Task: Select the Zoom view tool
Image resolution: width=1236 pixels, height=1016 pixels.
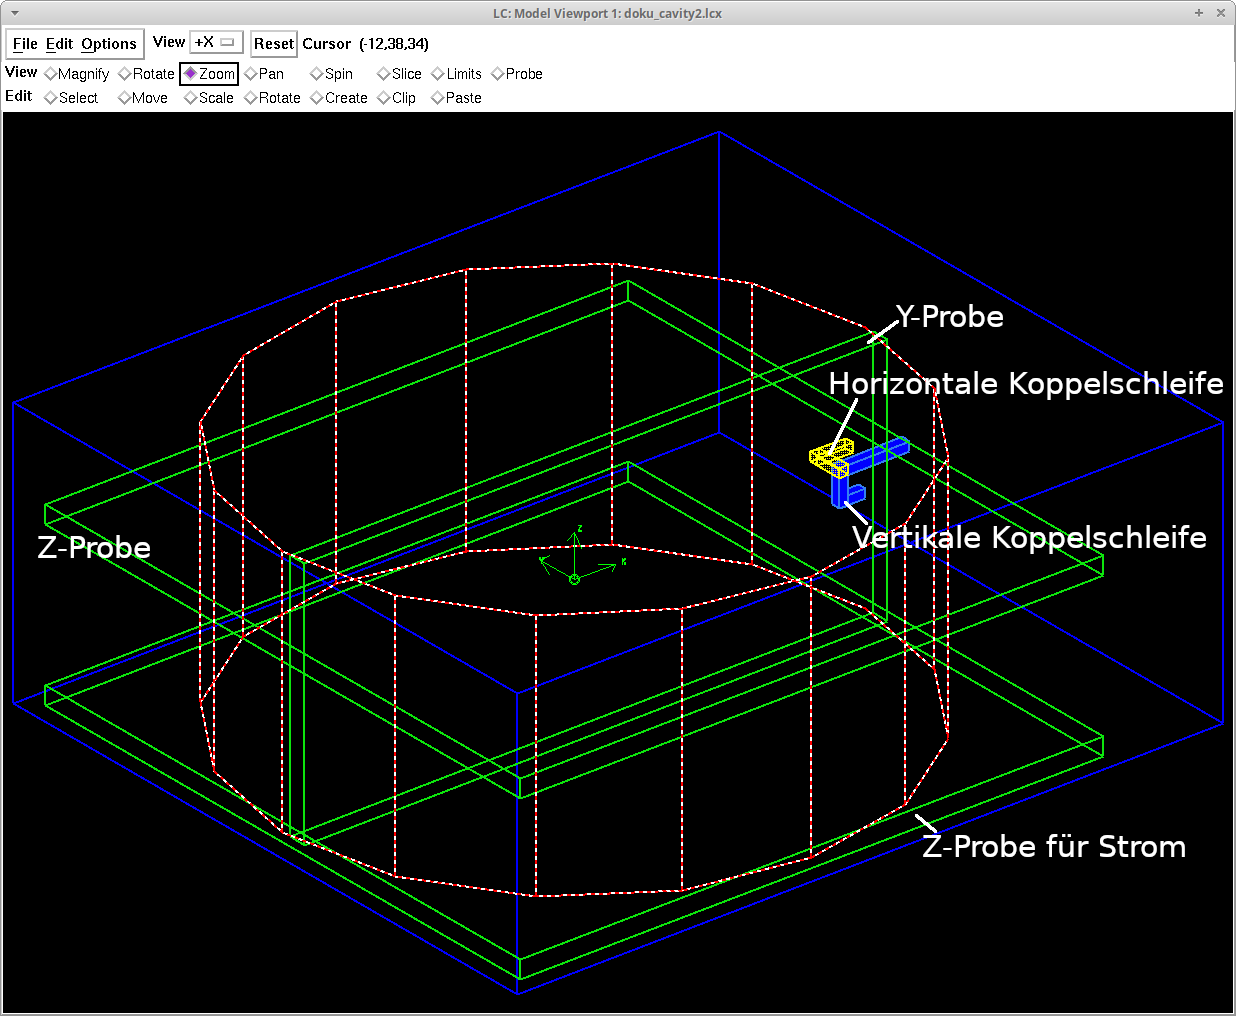Action: pos(208,73)
